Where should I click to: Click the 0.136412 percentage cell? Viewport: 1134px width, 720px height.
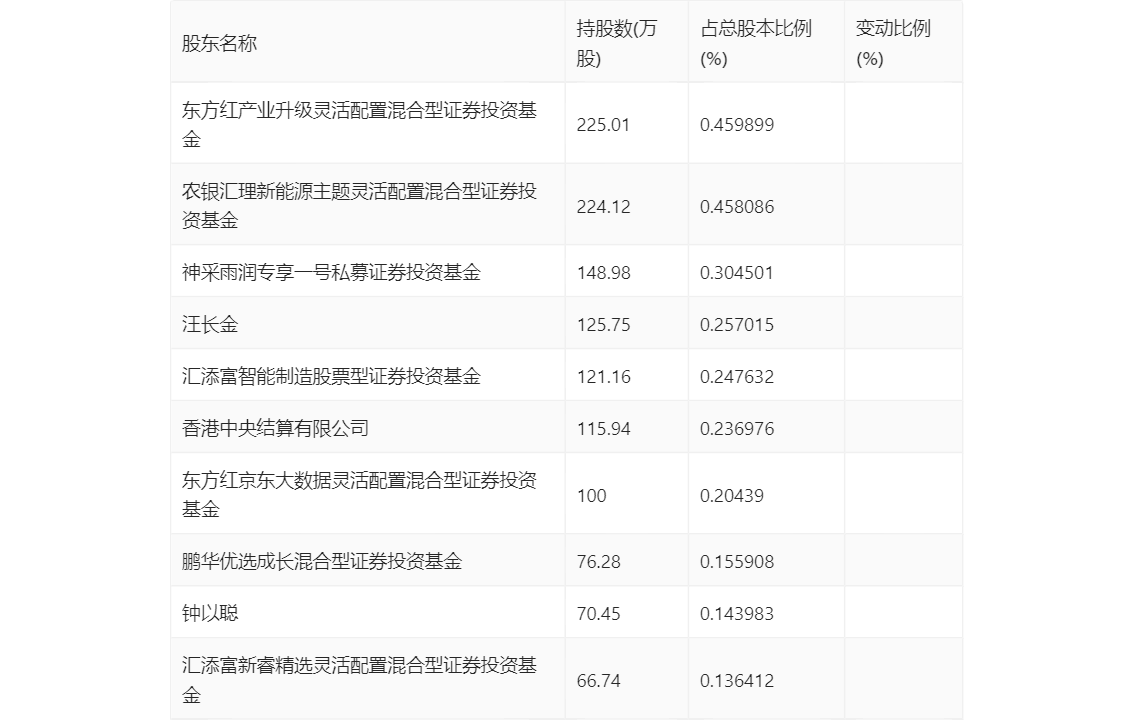pos(737,681)
